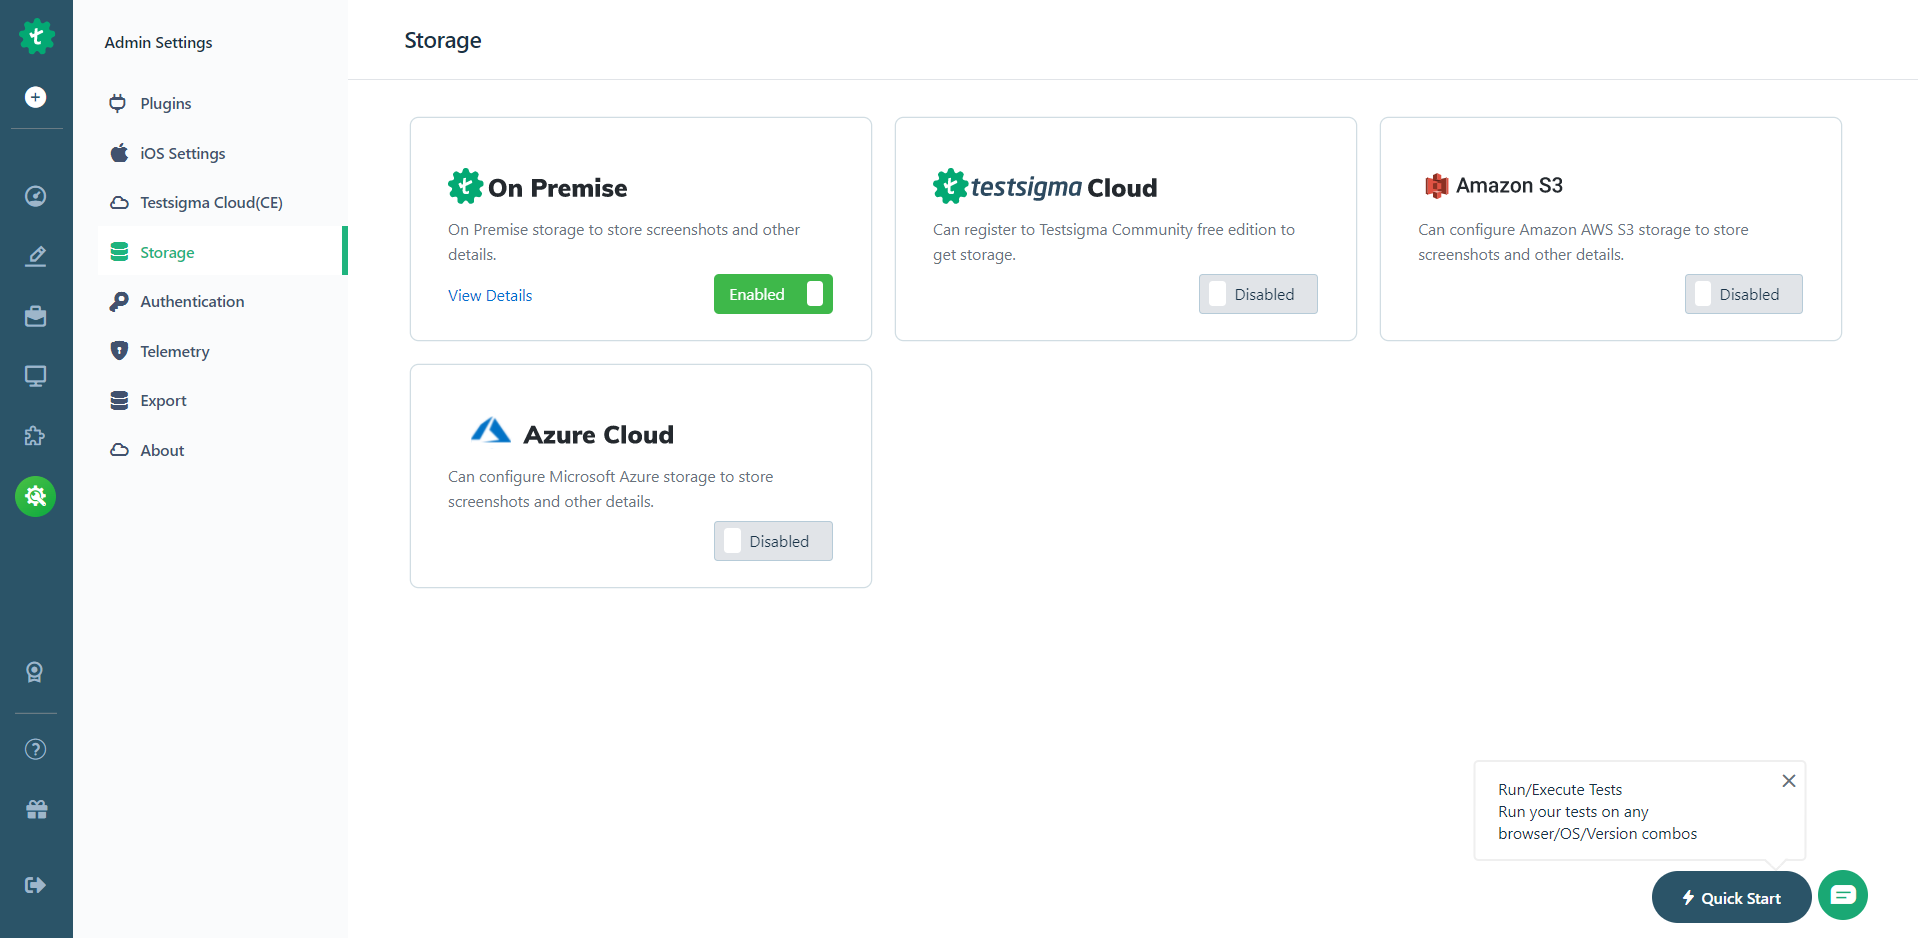Close the Run/Execute Tests tooltip

tap(1789, 781)
